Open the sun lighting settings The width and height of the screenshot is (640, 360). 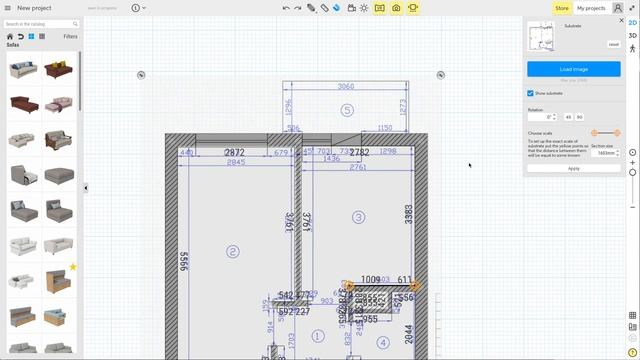(364, 8)
